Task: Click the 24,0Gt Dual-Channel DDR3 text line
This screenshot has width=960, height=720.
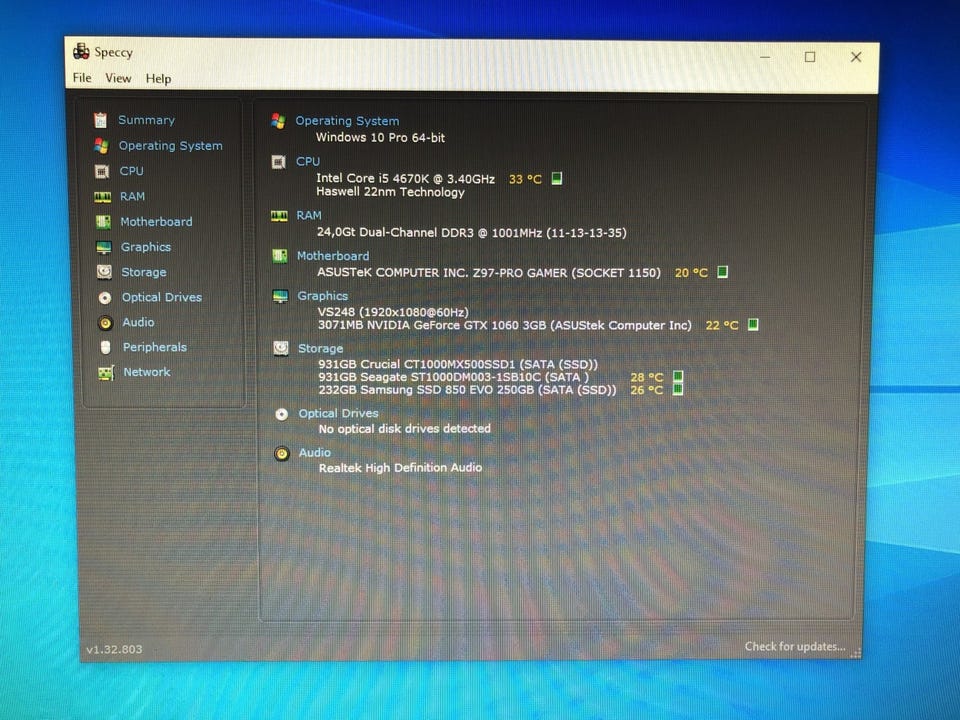Action: pyautogui.click(x=471, y=233)
